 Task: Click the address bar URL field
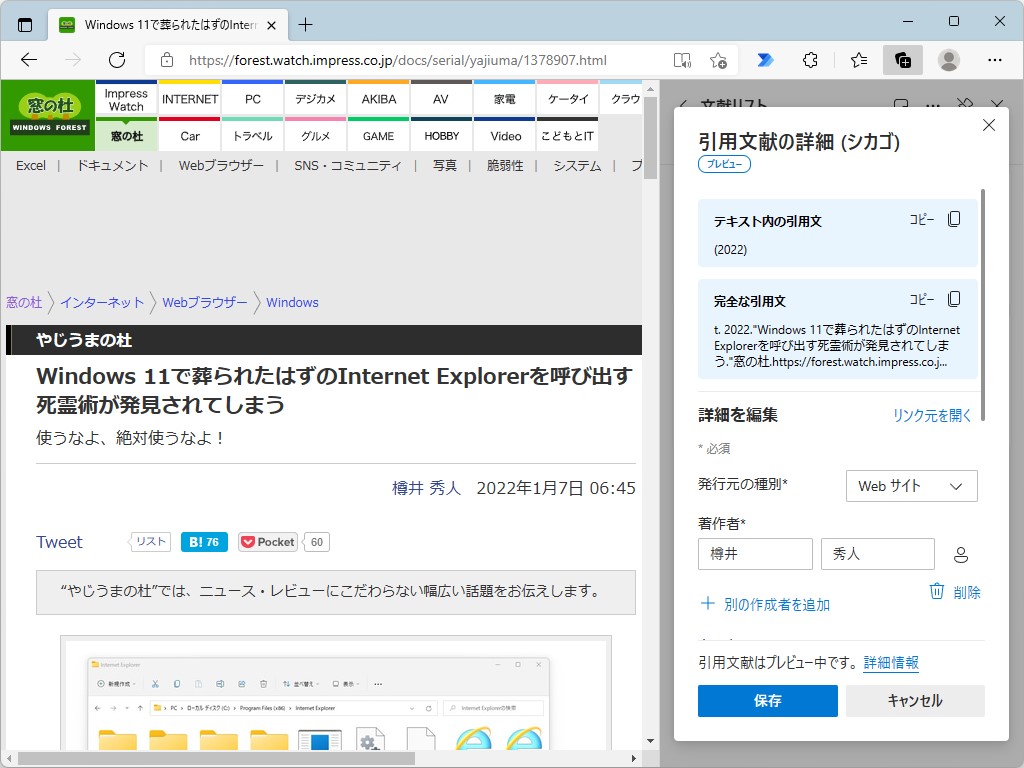click(400, 60)
